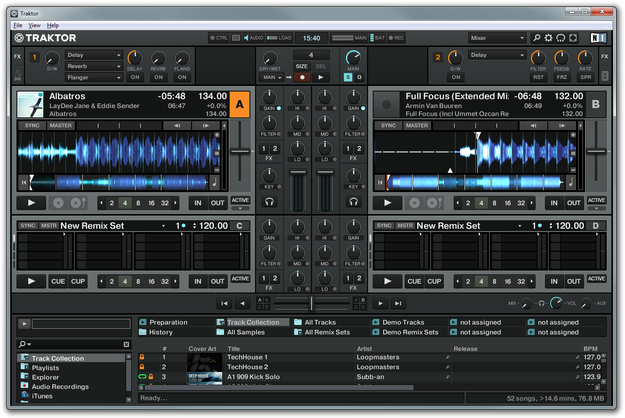Click the CUP button on Deck C
Viewport: 625px width, 418px height.
click(x=78, y=281)
